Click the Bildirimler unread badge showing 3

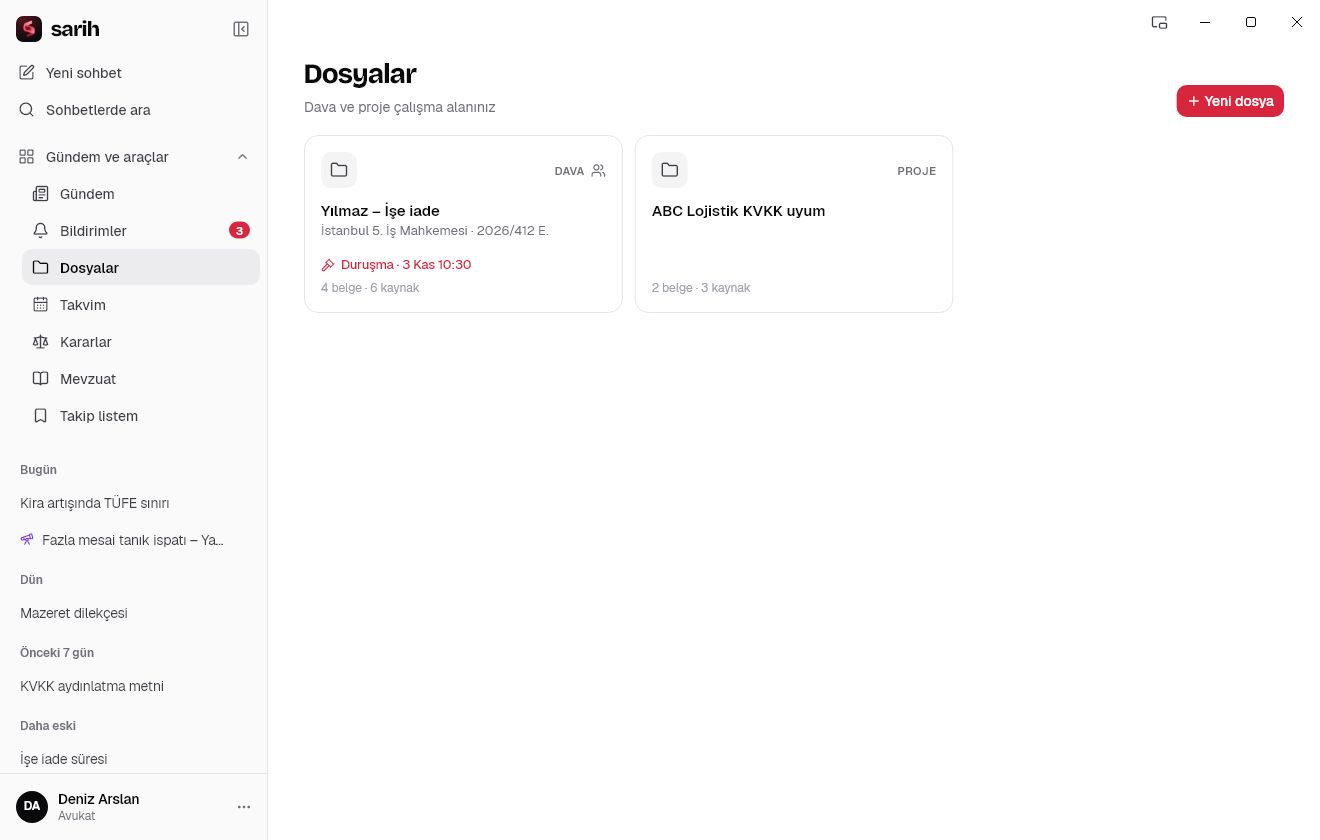(x=239, y=231)
